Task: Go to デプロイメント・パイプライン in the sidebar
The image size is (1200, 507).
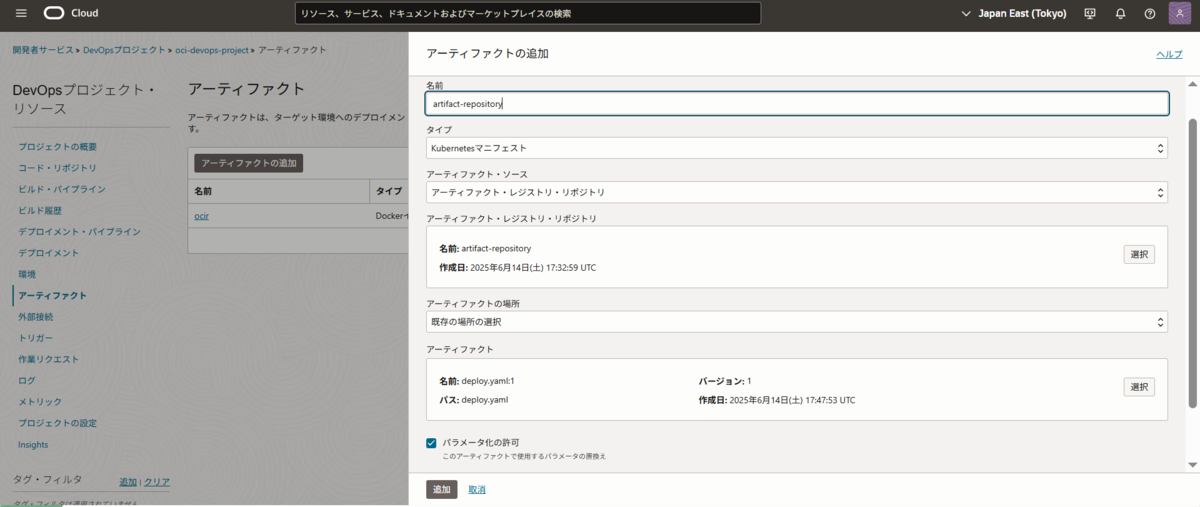Action: (79, 232)
